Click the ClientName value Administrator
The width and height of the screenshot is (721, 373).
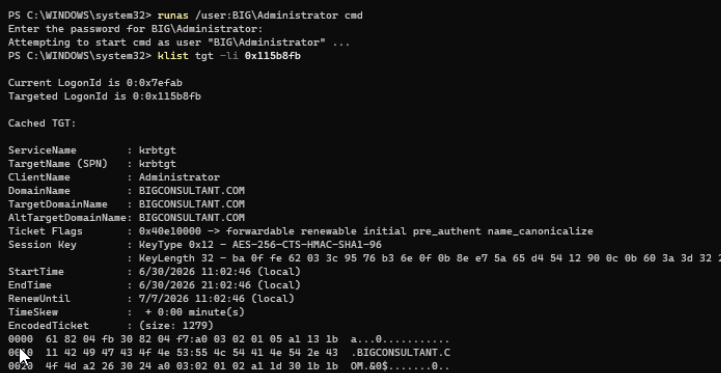pyautogui.click(x=179, y=178)
